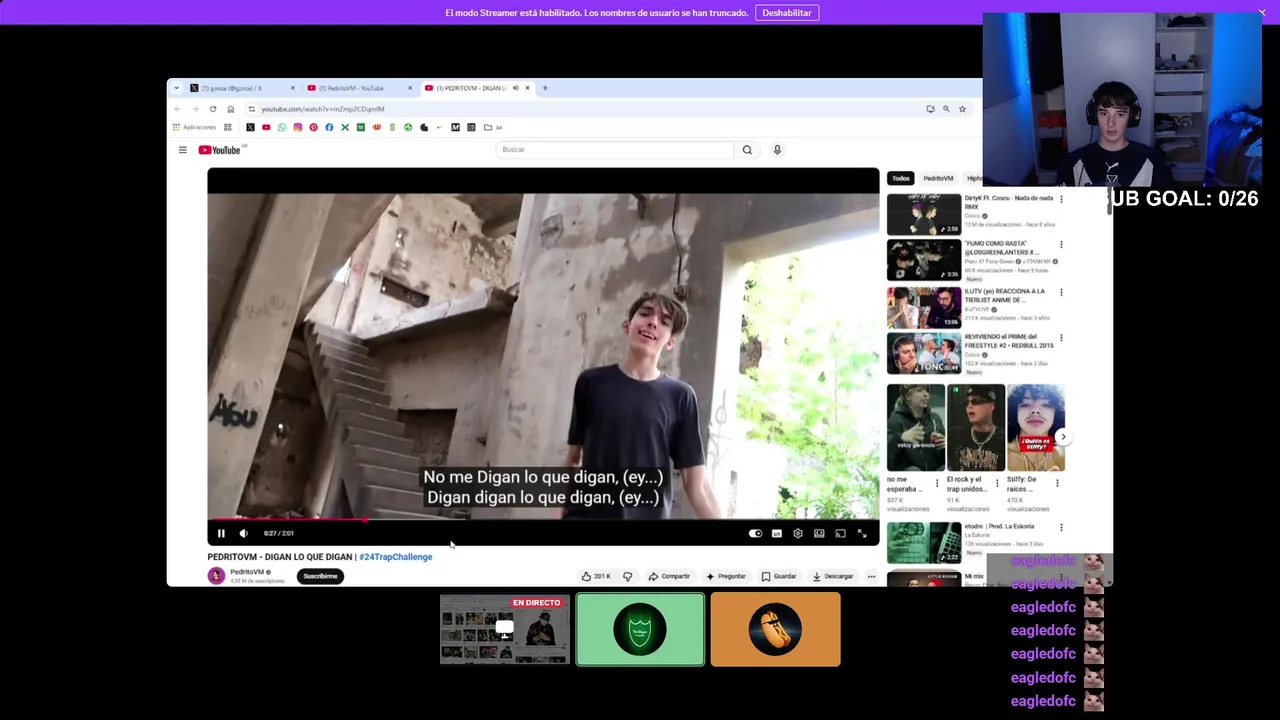Click the Descargar download button

[x=833, y=576]
